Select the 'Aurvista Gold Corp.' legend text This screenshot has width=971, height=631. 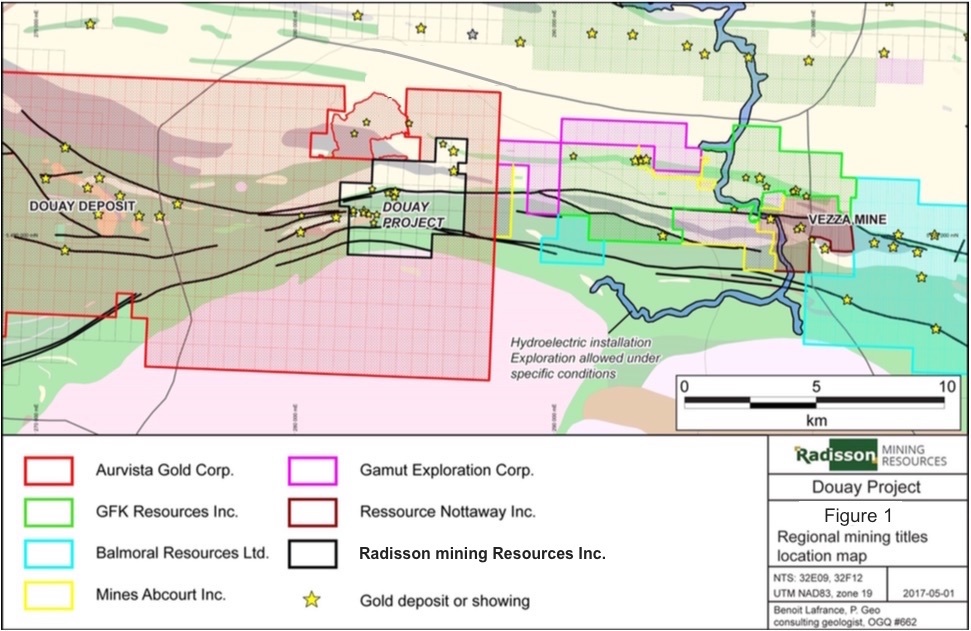pyautogui.click(x=165, y=471)
